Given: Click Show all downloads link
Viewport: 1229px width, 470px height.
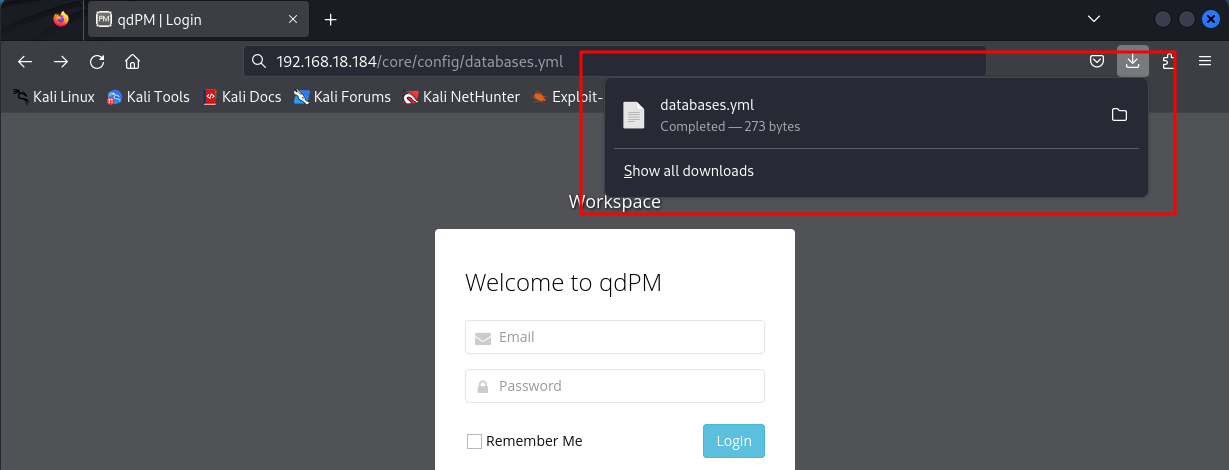Looking at the screenshot, I should click(689, 171).
